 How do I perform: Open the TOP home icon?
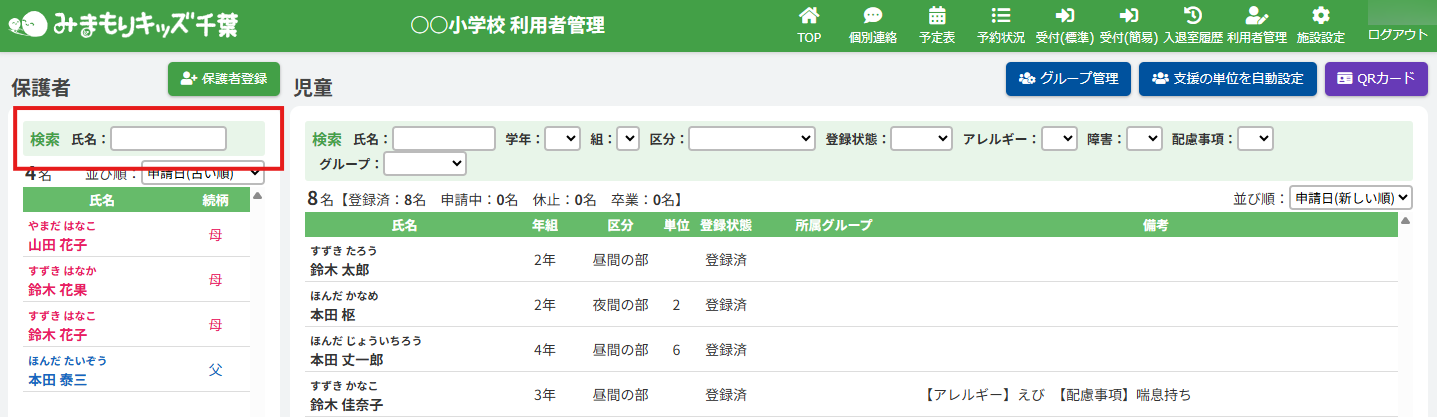809,16
